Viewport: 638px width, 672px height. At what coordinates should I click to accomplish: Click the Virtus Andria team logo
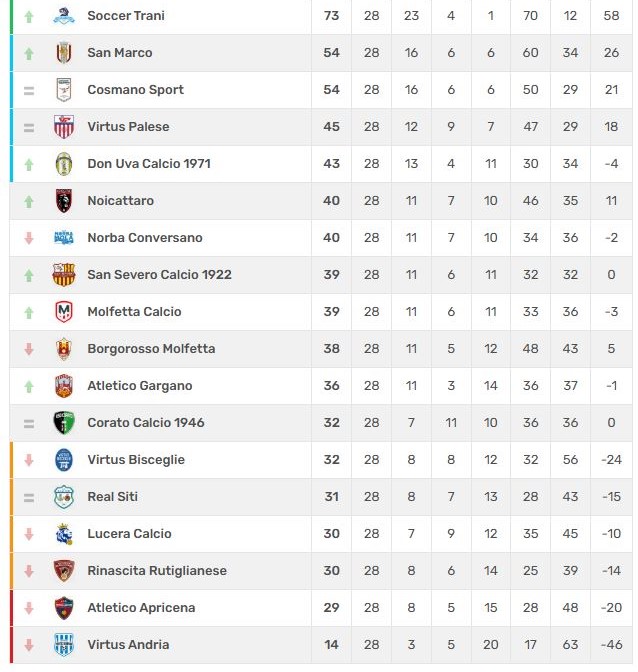click(64, 645)
